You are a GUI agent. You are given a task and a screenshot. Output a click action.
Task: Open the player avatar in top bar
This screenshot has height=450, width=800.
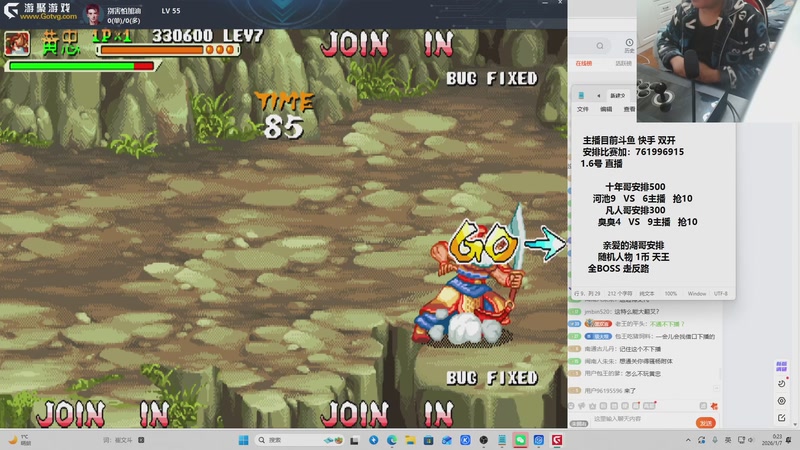[92, 14]
